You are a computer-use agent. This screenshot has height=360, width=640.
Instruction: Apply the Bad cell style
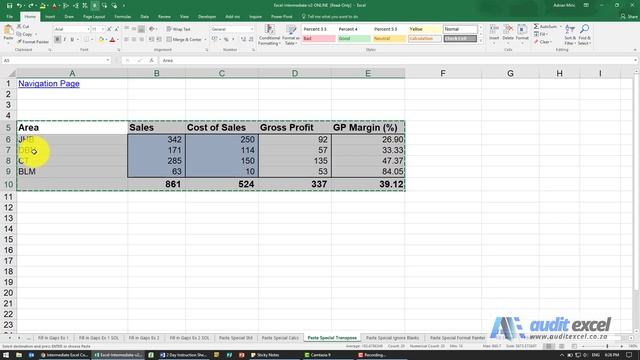319,39
